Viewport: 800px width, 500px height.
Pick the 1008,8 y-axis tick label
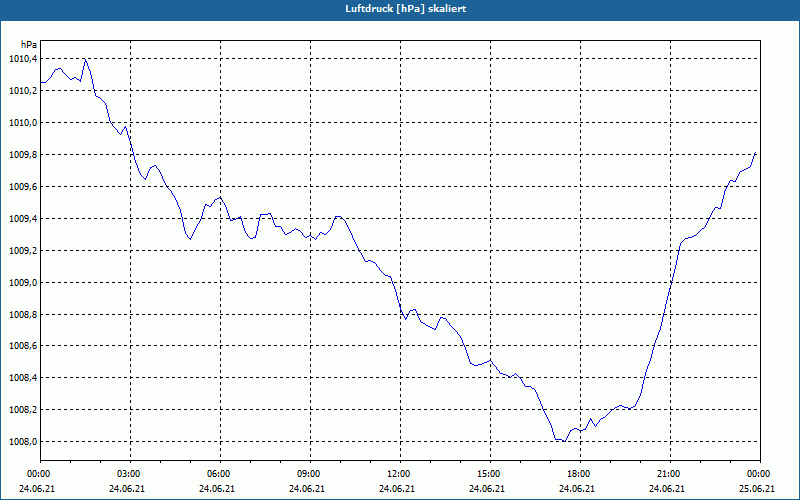23,314
